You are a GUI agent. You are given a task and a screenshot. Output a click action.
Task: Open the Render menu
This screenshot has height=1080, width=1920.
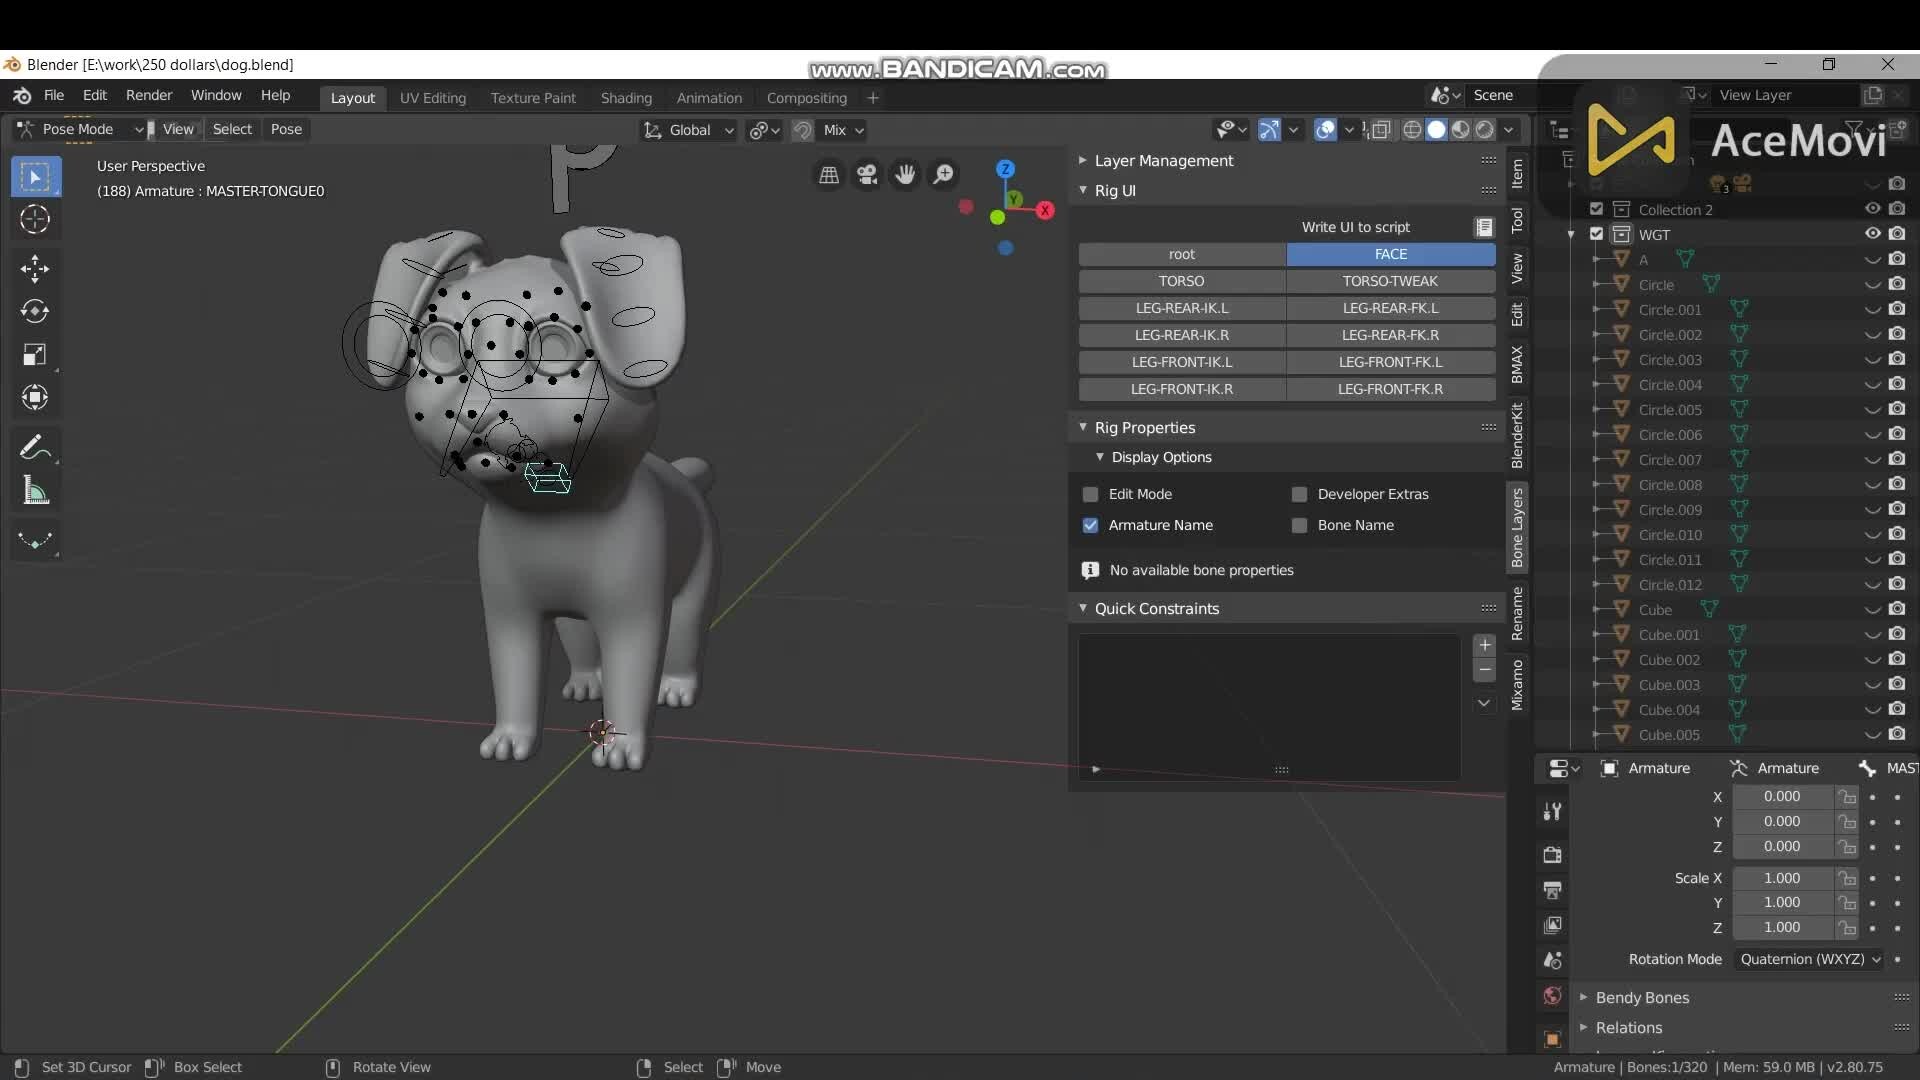[x=149, y=95]
